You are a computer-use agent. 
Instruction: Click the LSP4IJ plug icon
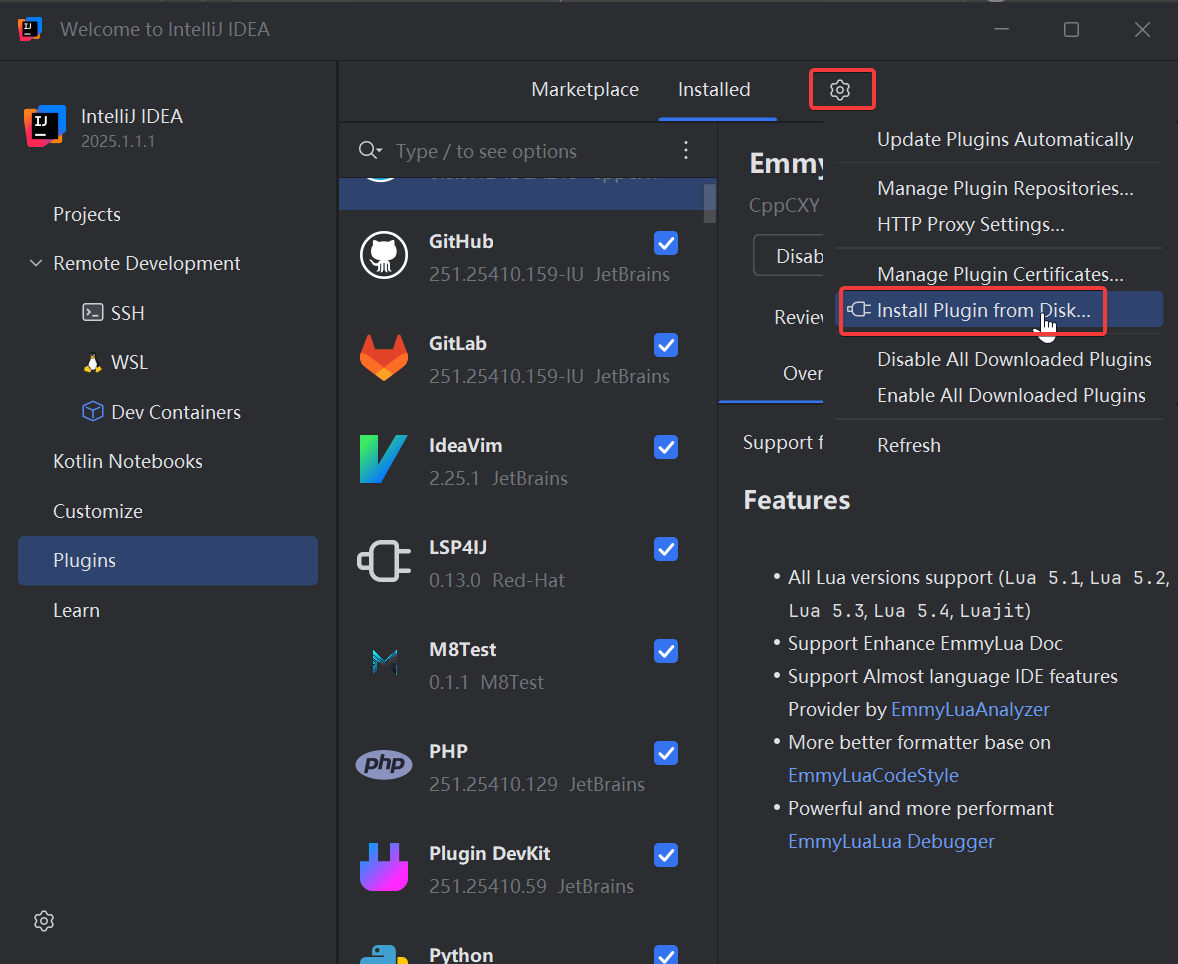point(384,562)
